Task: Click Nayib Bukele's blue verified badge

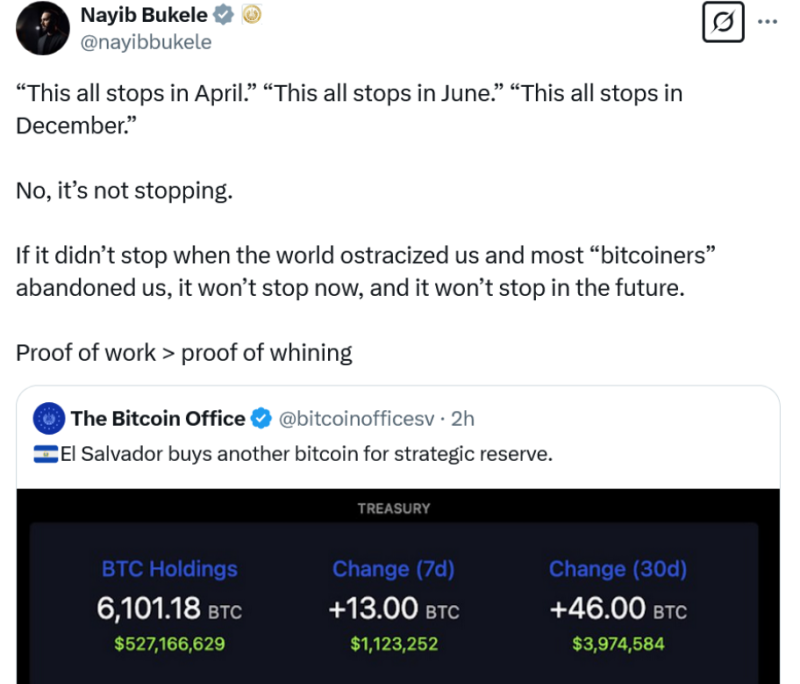Action: [x=223, y=15]
